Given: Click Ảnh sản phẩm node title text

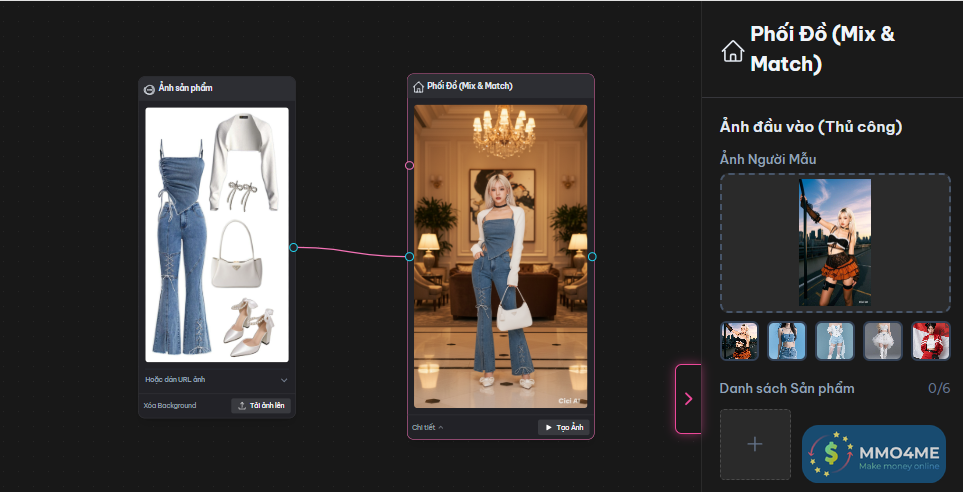Looking at the screenshot, I should [x=185, y=88].
